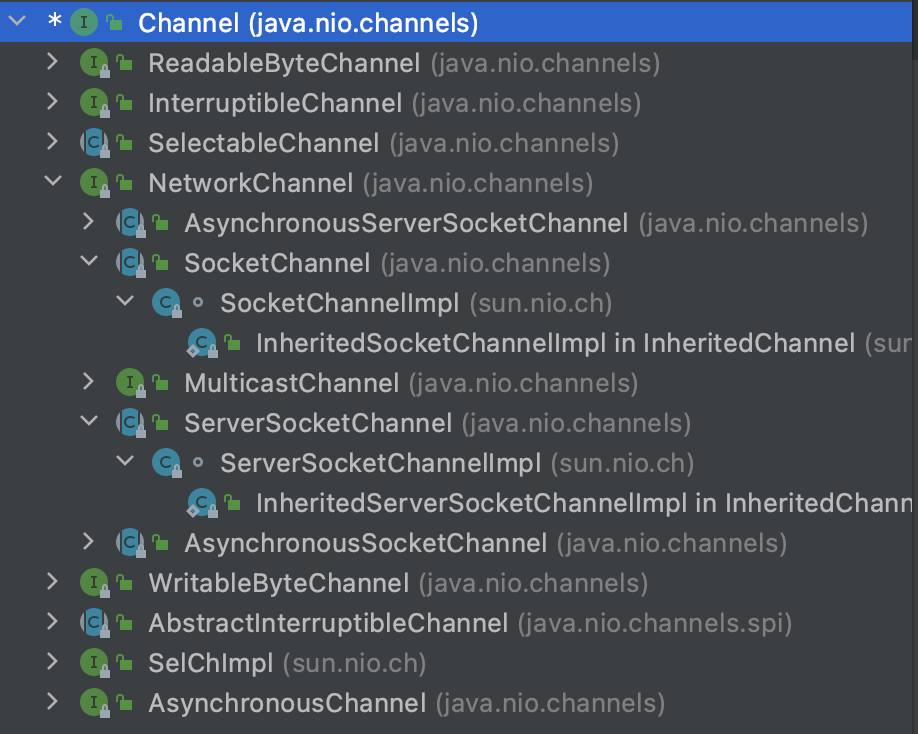Collapse the root Channel node
918x734 pixels.
point(16,22)
